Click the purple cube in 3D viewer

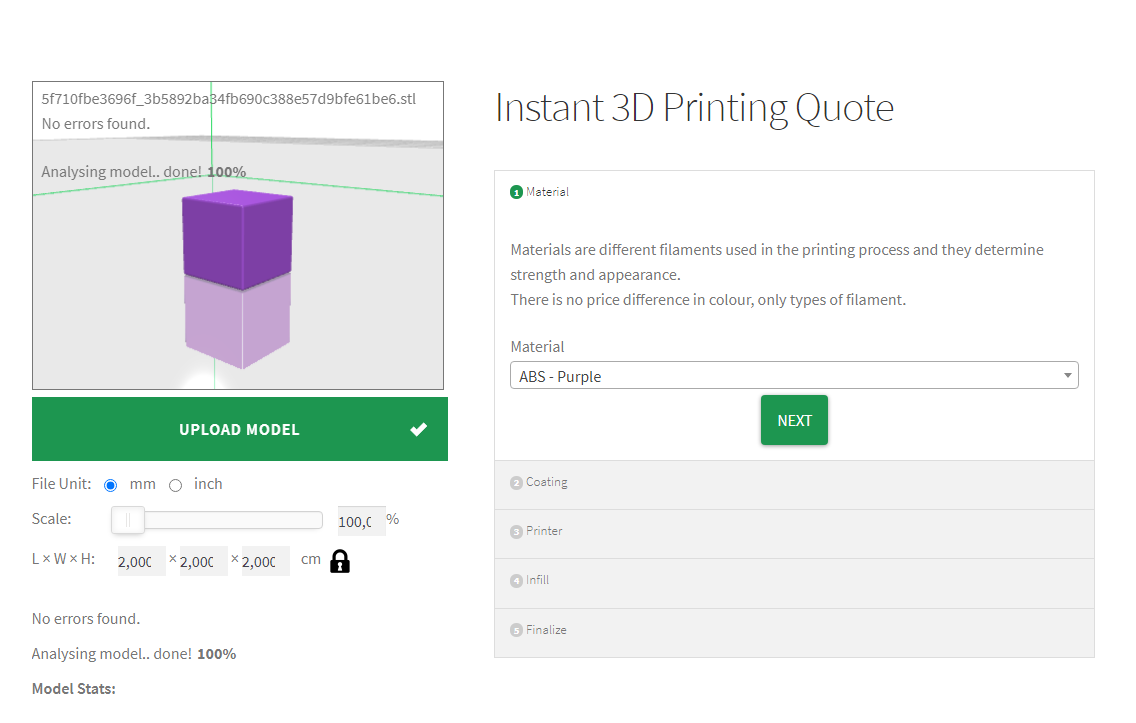click(x=238, y=239)
